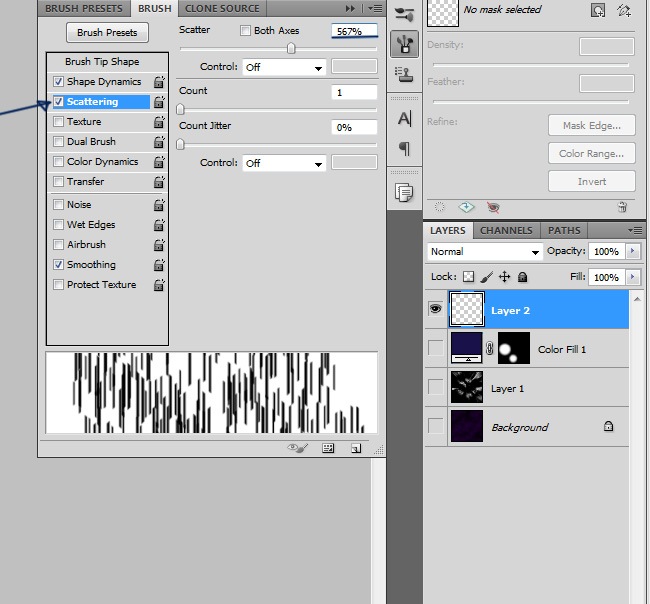Open the Brush Presets dock icon
This screenshot has height=604, width=650.
pyautogui.click(x=404, y=14)
